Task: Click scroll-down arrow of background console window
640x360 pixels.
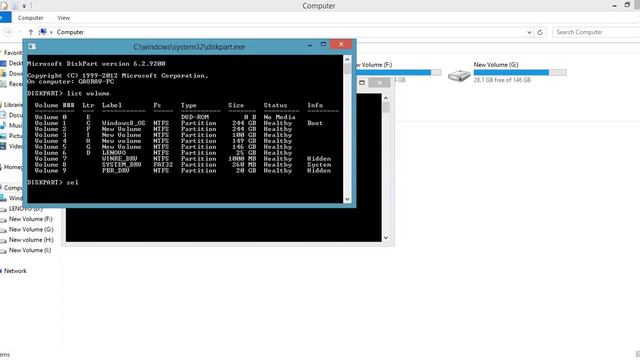Action: tap(386, 238)
